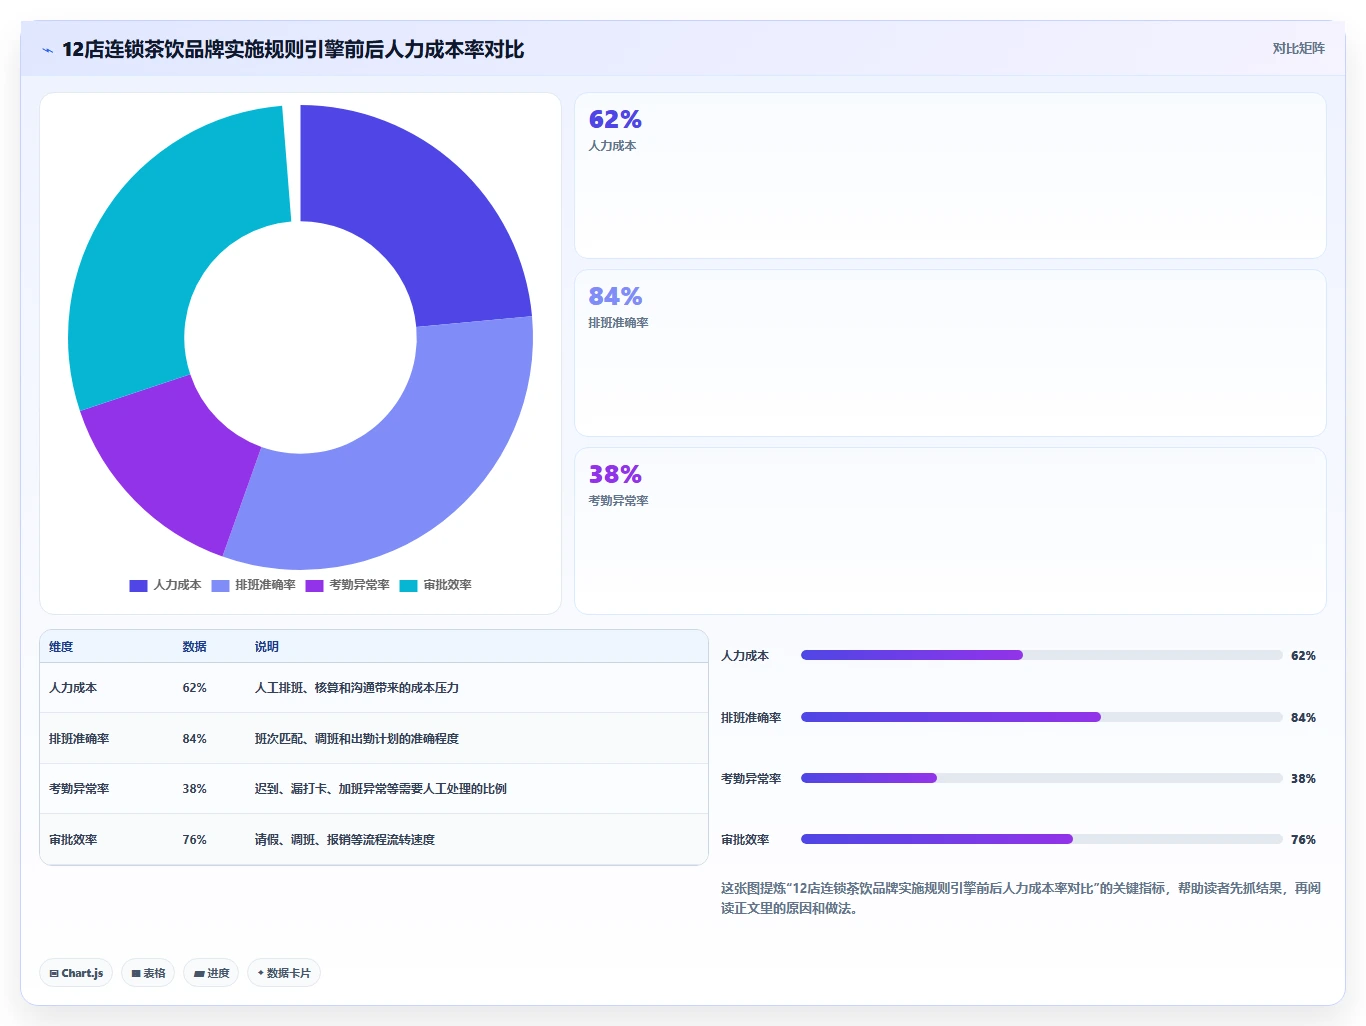Select the 考勤异常率 table row
The height and width of the screenshot is (1026, 1366).
point(374,789)
